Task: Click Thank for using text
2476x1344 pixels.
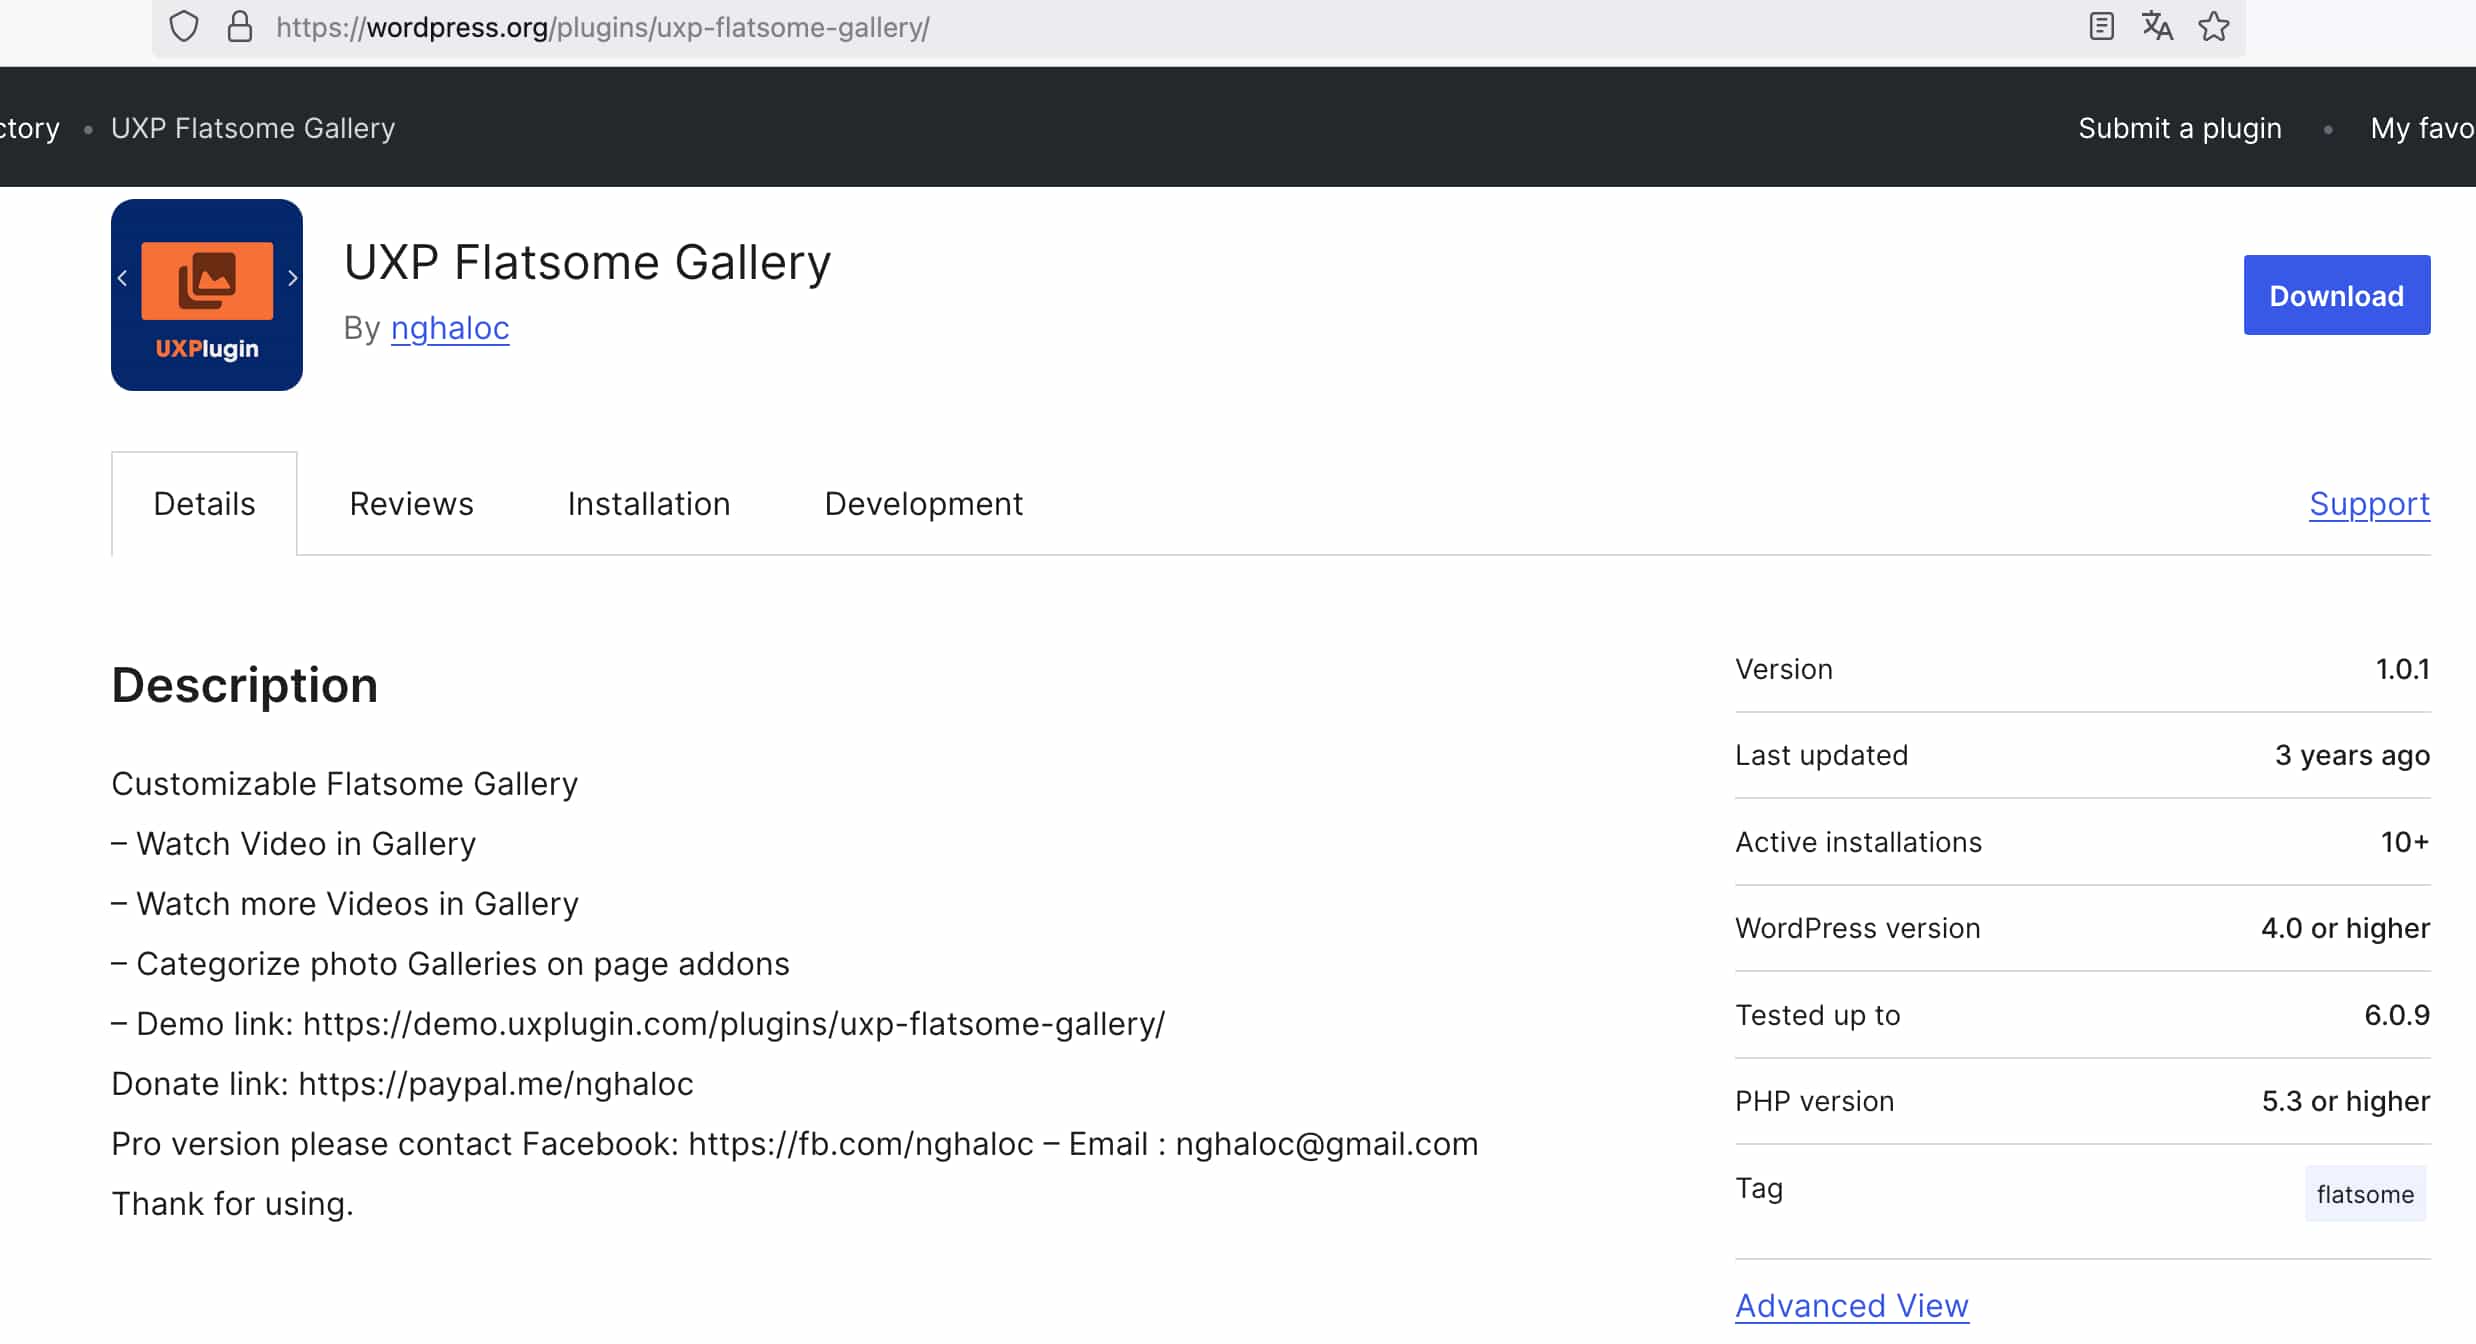Action: (232, 1204)
